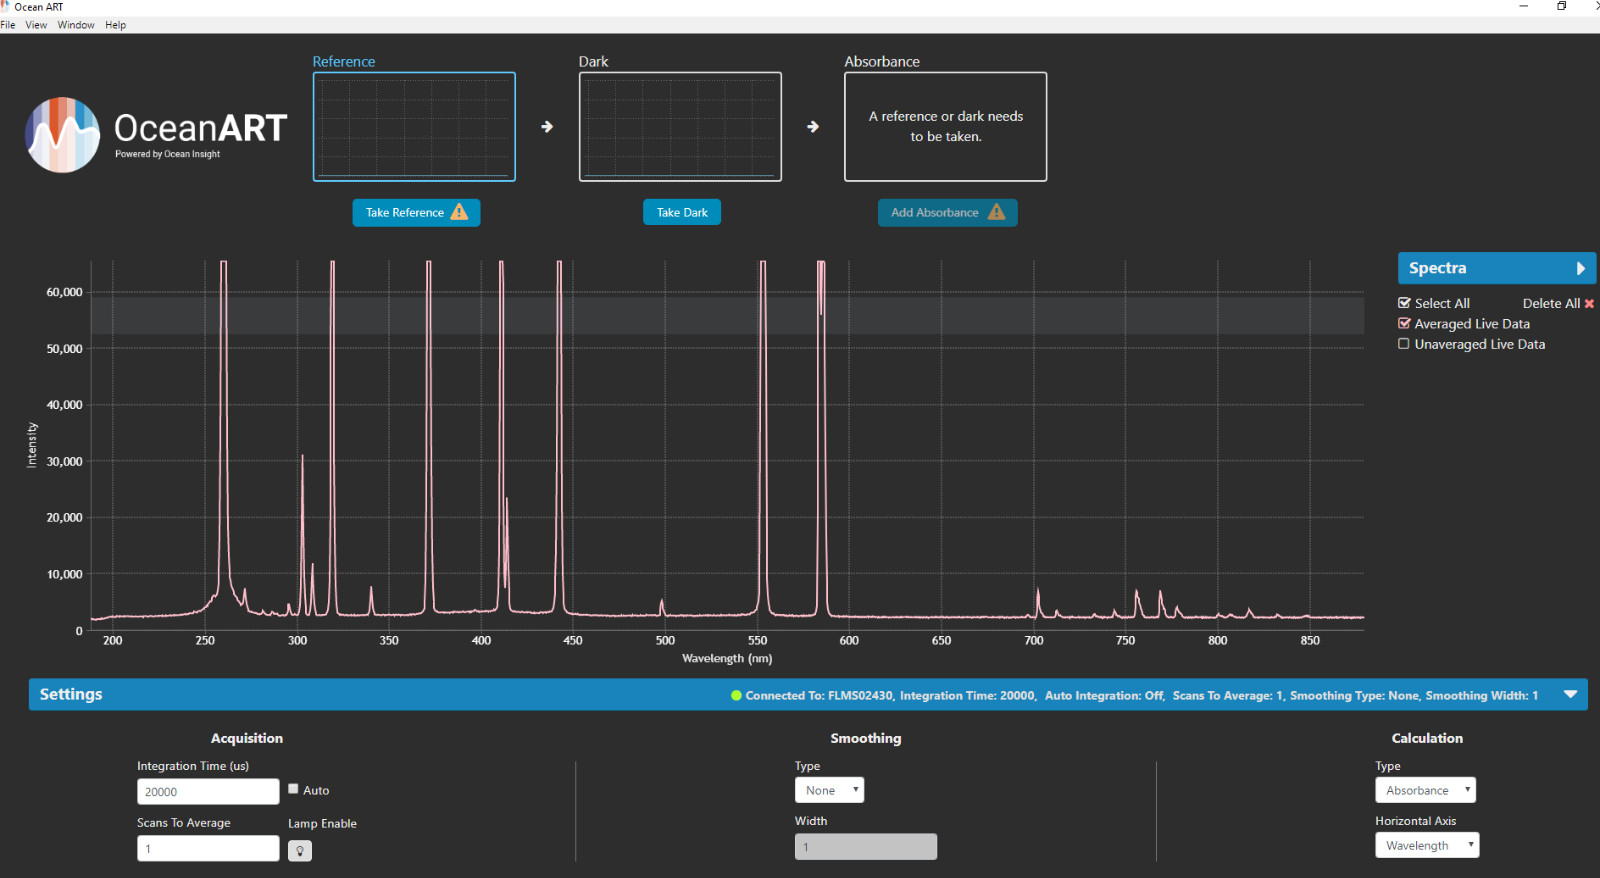Enable Auto integration time checkbox
The width and height of the screenshot is (1600, 878).
click(x=294, y=789)
